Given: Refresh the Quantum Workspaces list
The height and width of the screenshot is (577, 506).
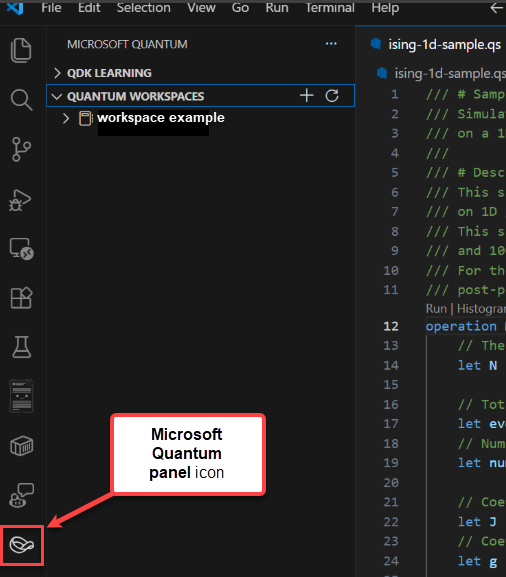Looking at the screenshot, I should pyautogui.click(x=332, y=96).
